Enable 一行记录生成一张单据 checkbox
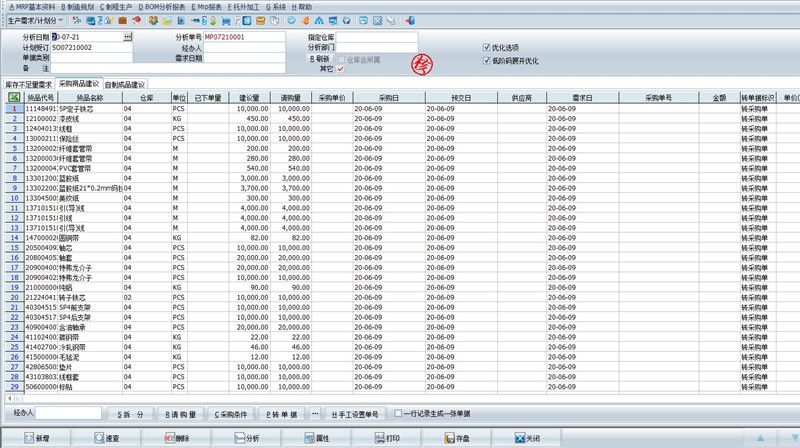 [x=399, y=413]
